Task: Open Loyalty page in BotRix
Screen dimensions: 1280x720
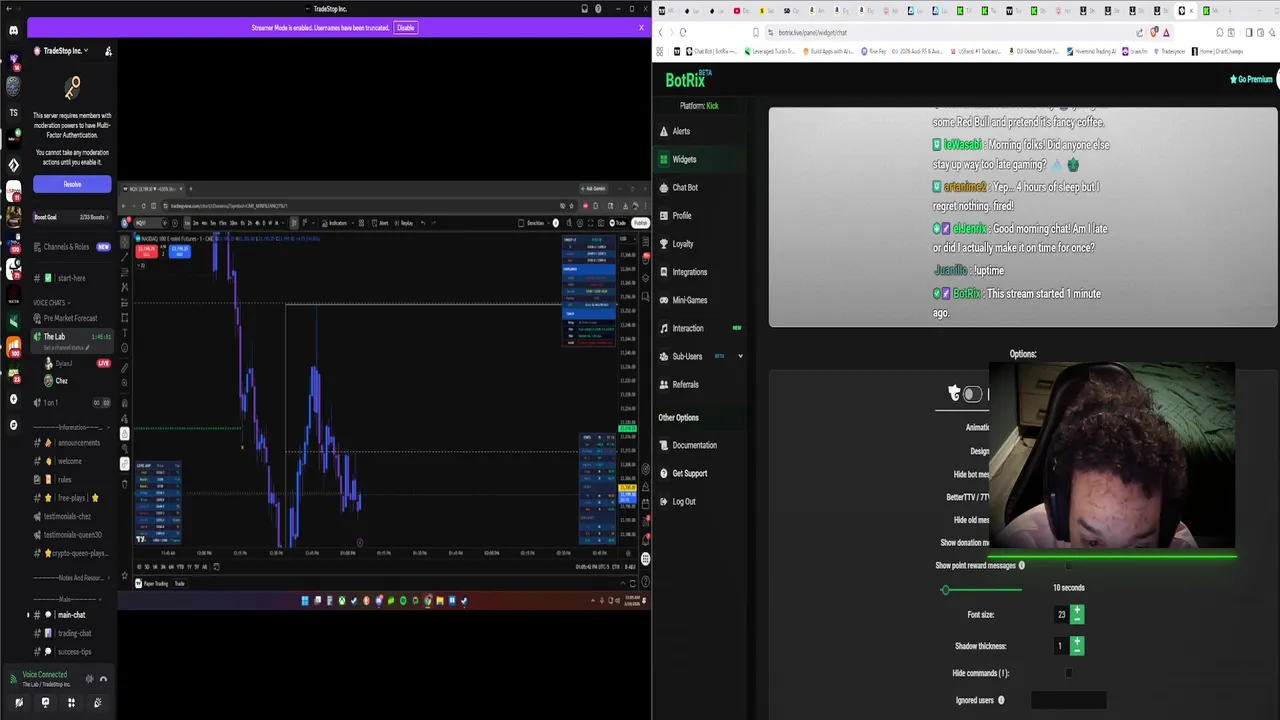Action: pos(682,243)
